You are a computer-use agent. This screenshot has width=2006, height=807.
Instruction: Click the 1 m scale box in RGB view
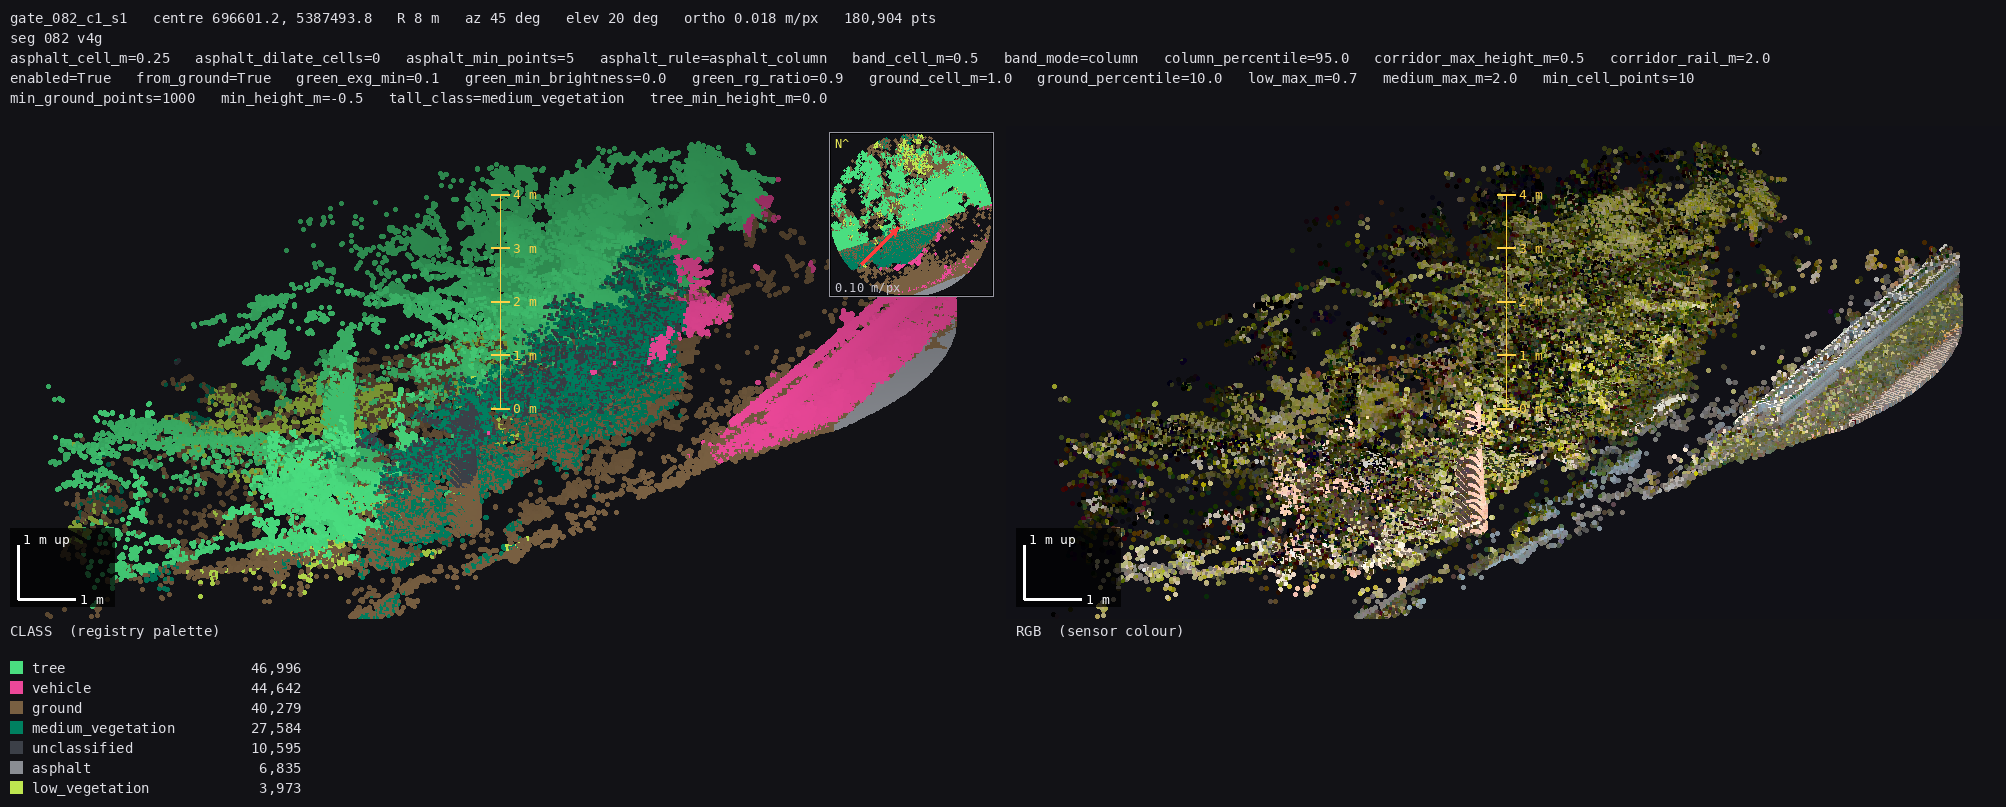[x=1068, y=568]
